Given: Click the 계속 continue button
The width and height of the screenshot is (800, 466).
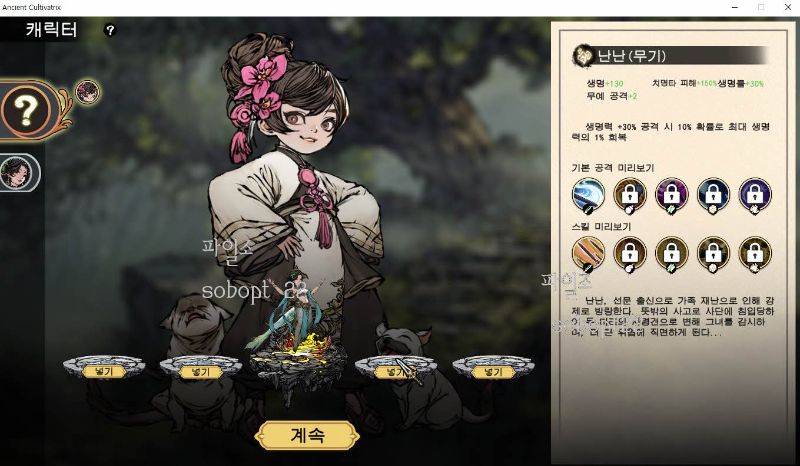Looking at the screenshot, I should click(307, 435).
